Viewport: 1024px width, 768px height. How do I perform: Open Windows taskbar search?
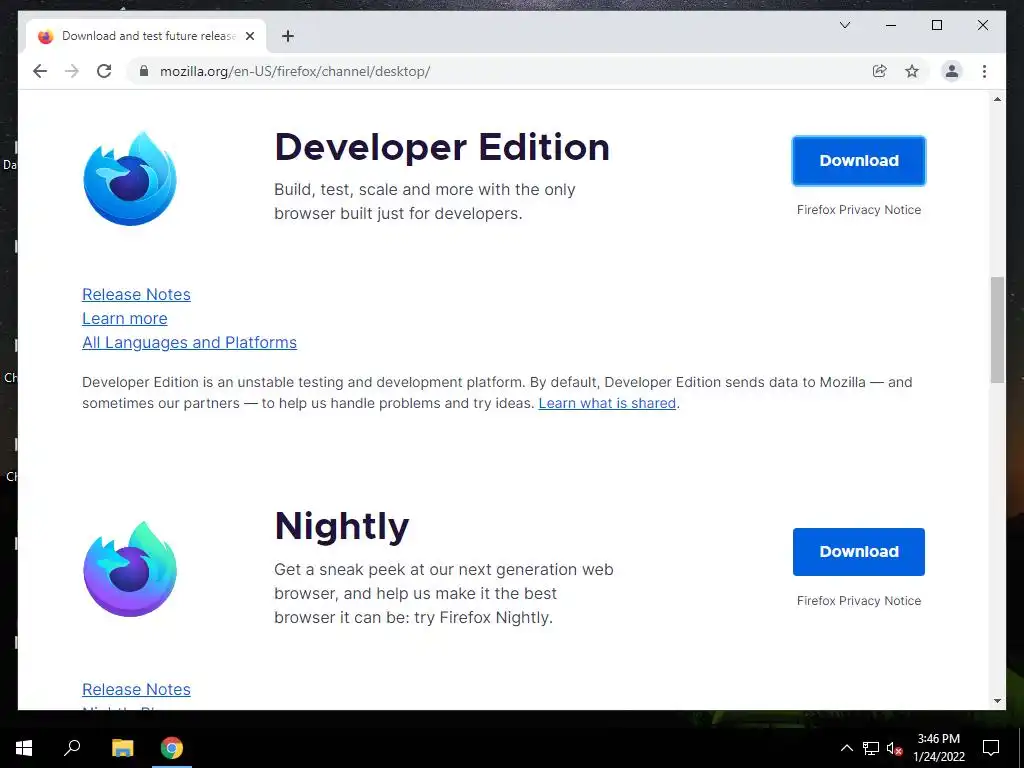72,748
